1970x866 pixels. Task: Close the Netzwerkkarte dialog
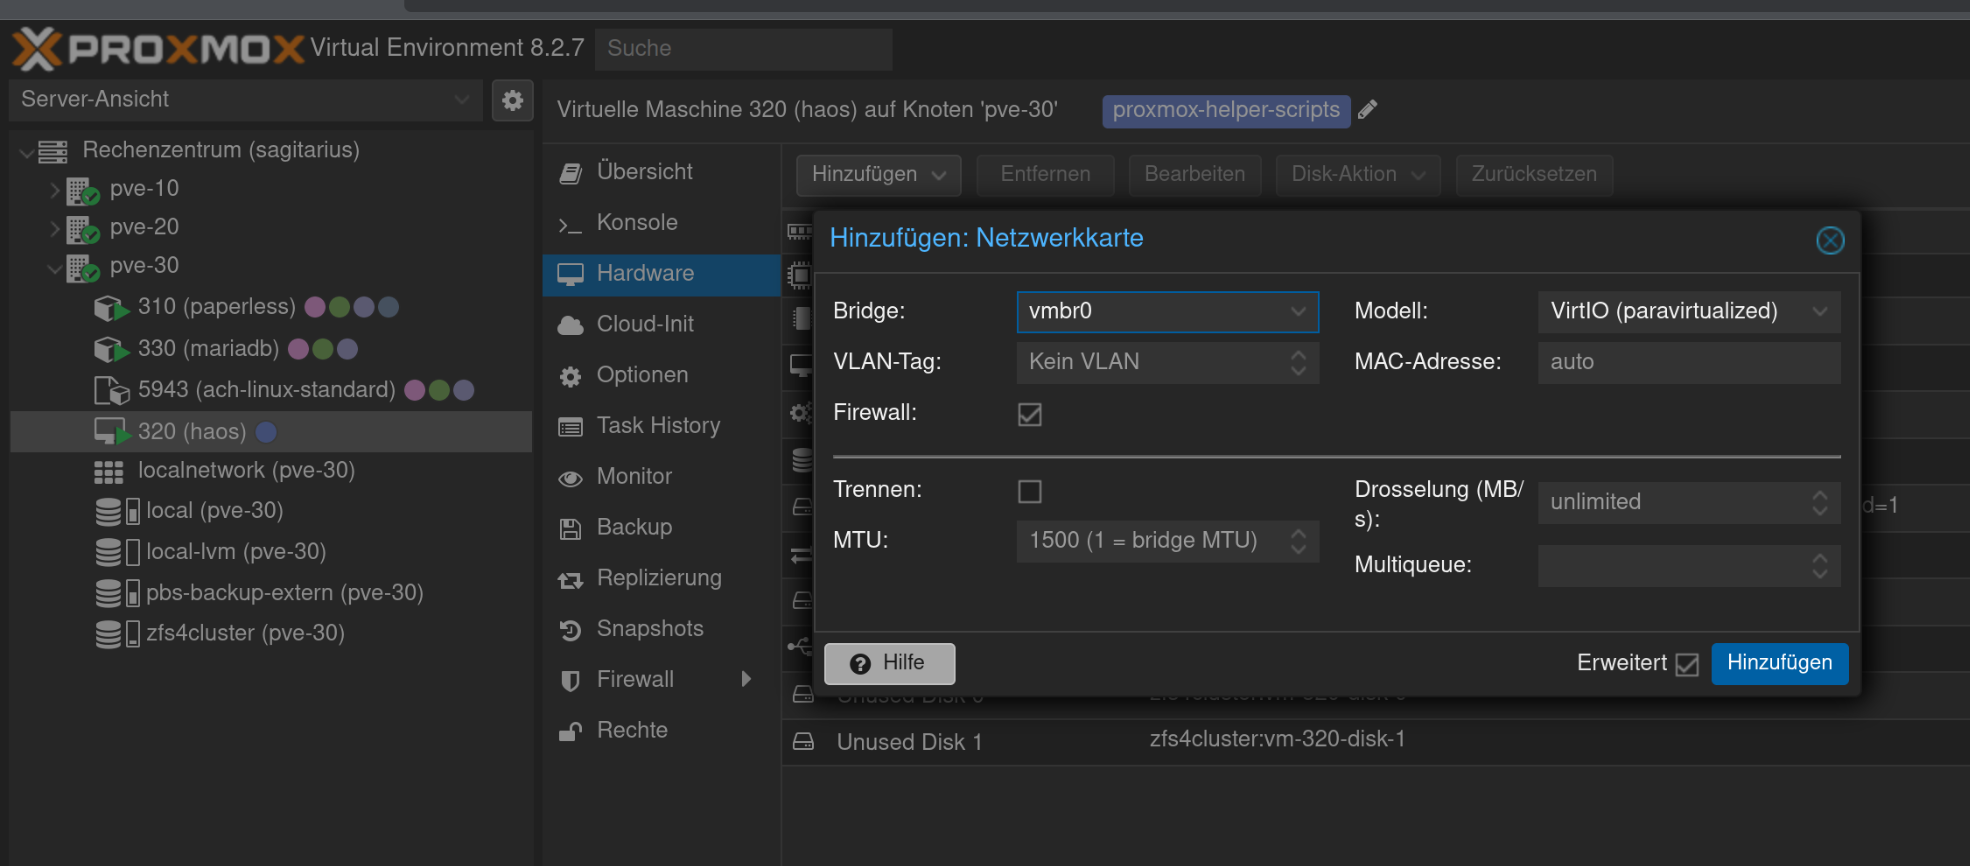pyautogui.click(x=1830, y=240)
